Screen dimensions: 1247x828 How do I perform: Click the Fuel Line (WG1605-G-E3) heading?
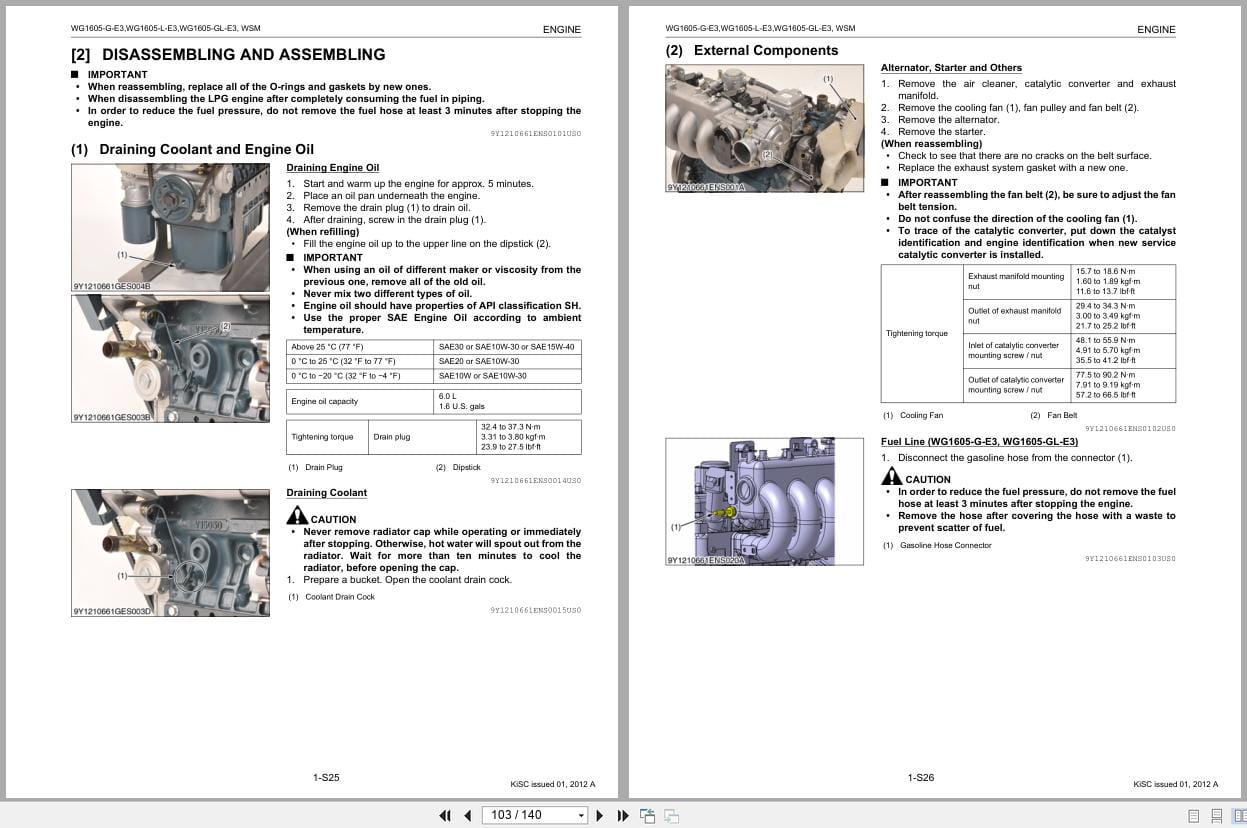tap(978, 440)
